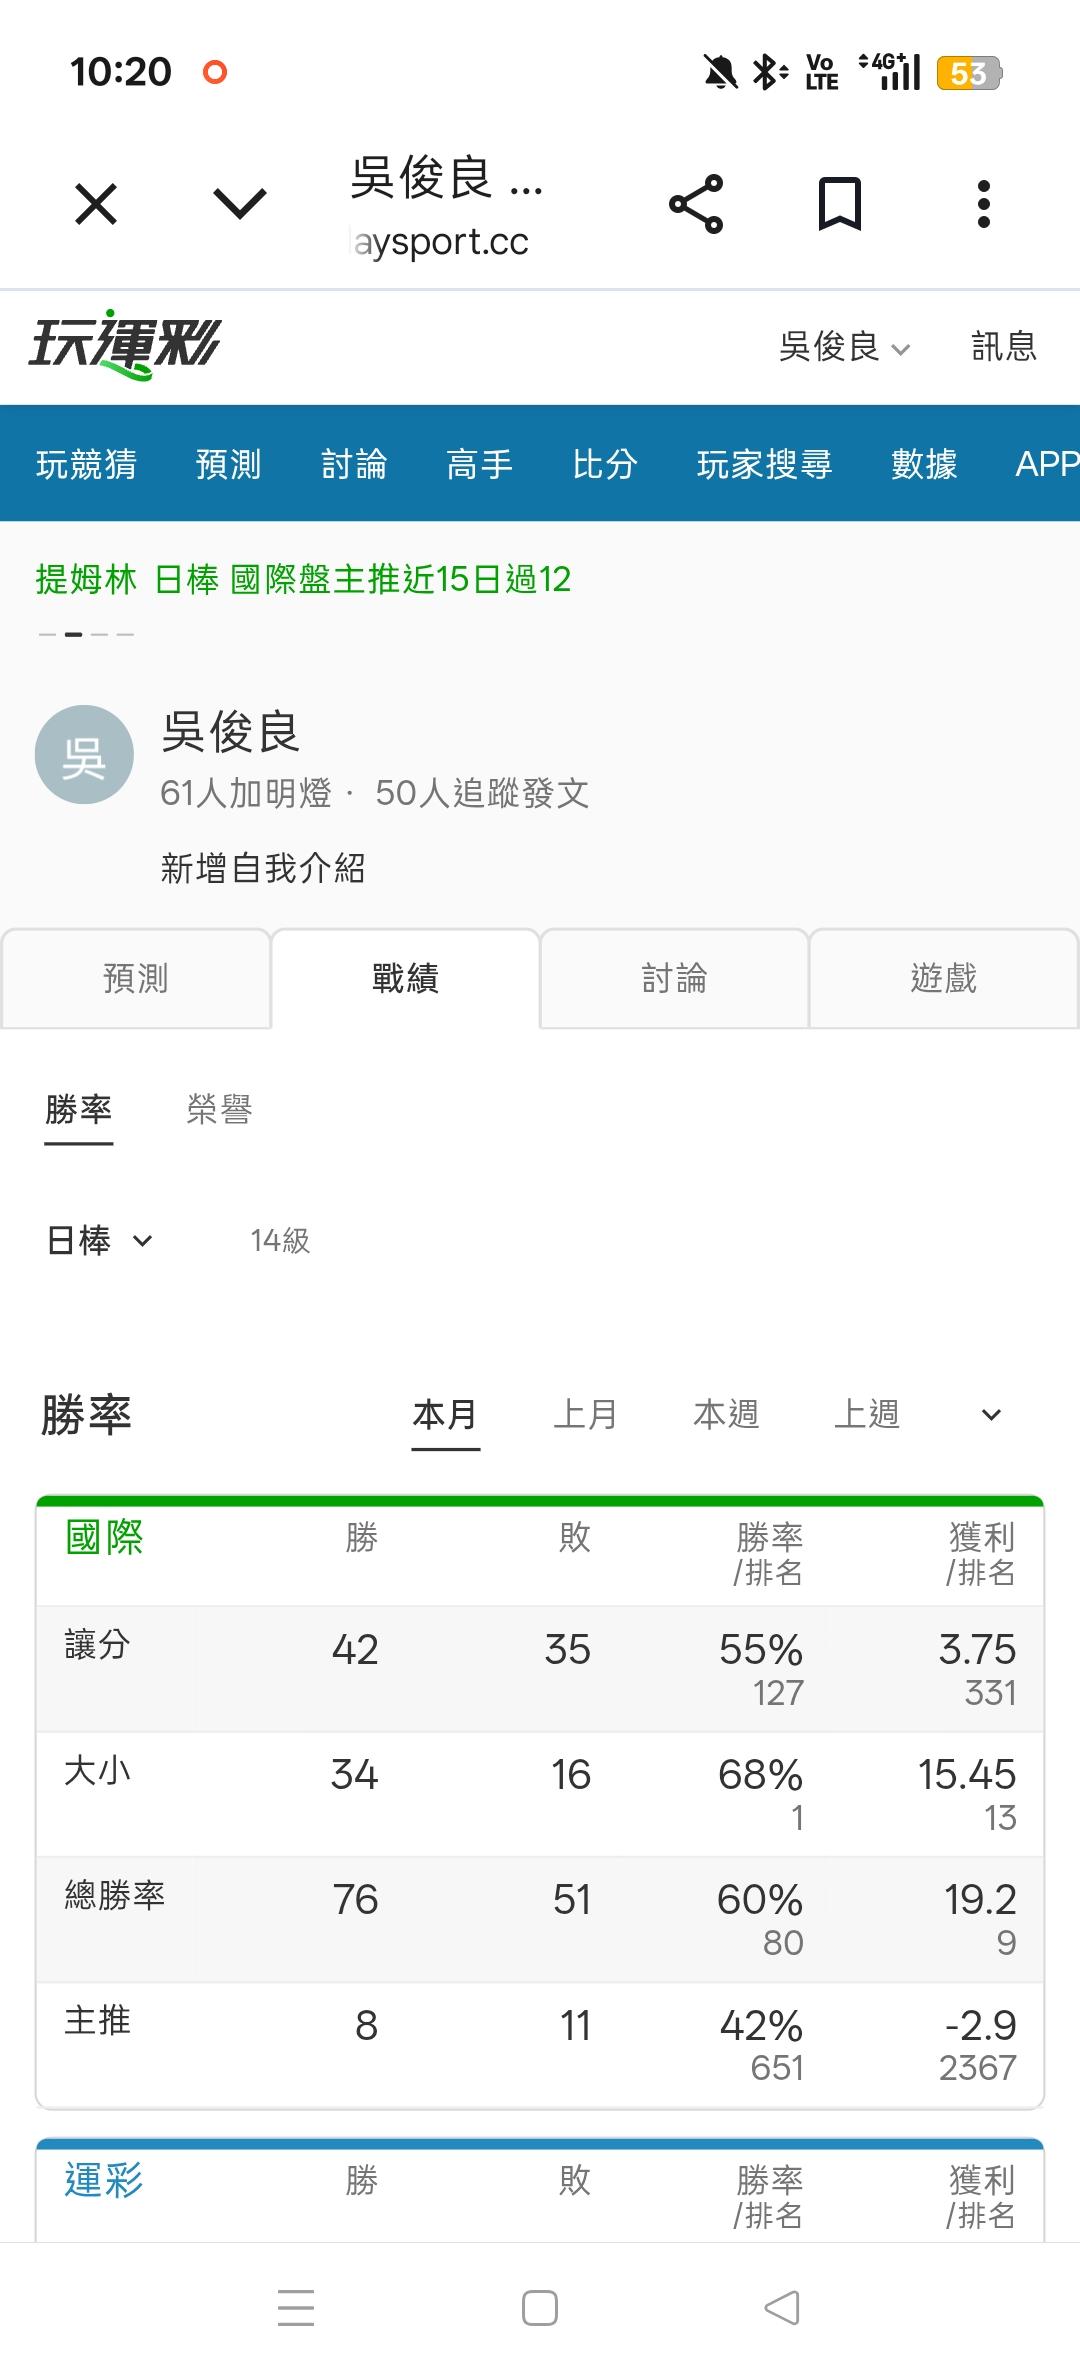The height and width of the screenshot is (2374, 1080).
Task: Switch win rate period to 上月
Action: pos(586,1415)
